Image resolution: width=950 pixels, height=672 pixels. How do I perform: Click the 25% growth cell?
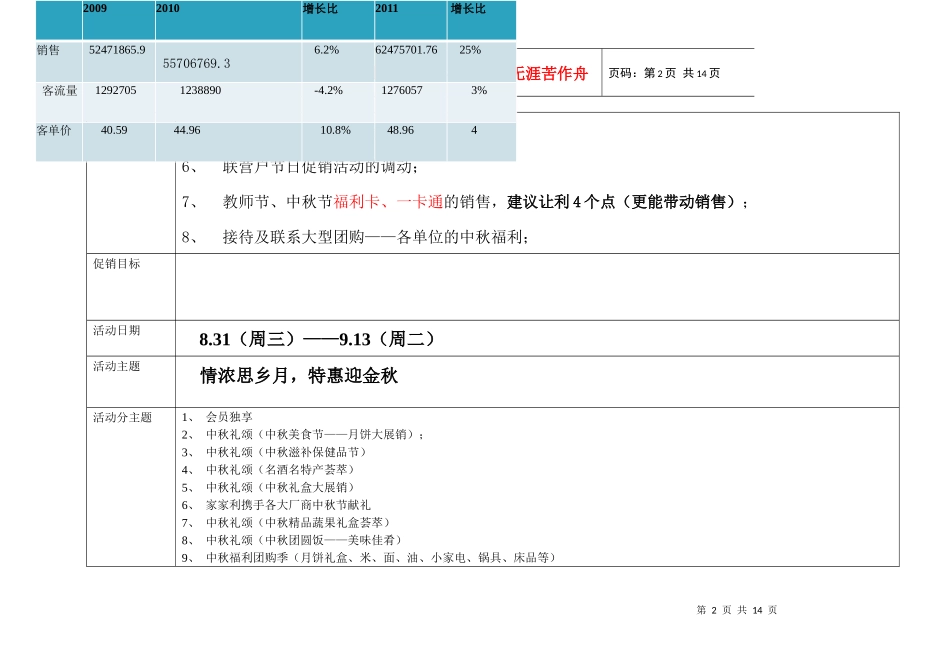click(470, 50)
